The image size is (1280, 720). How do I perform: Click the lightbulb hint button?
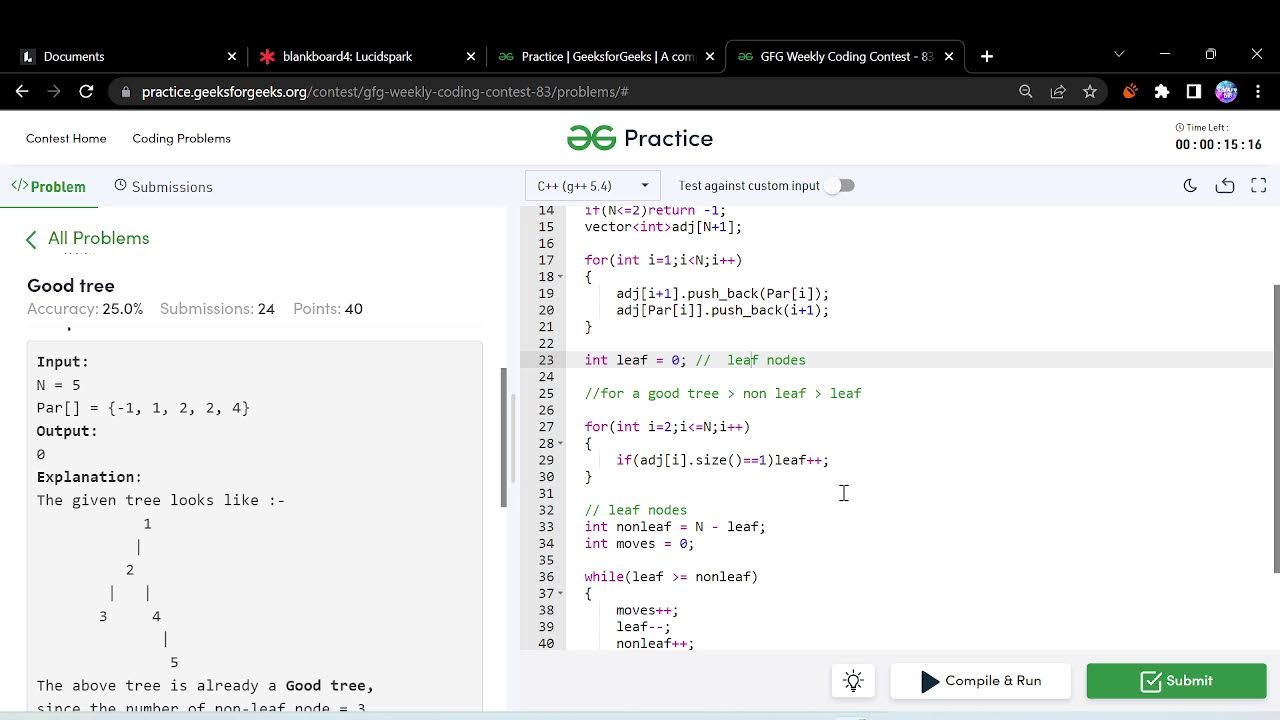pyautogui.click(x=853, y=681)
